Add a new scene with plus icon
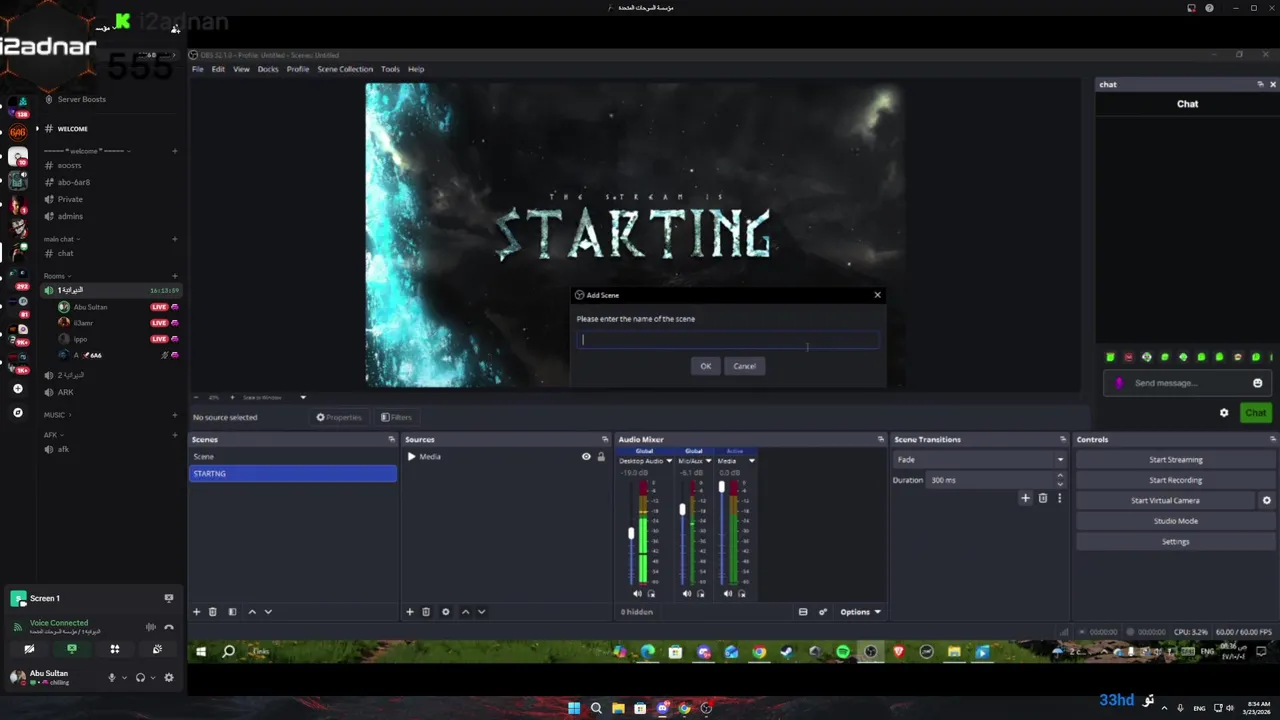 coord(197,612)
